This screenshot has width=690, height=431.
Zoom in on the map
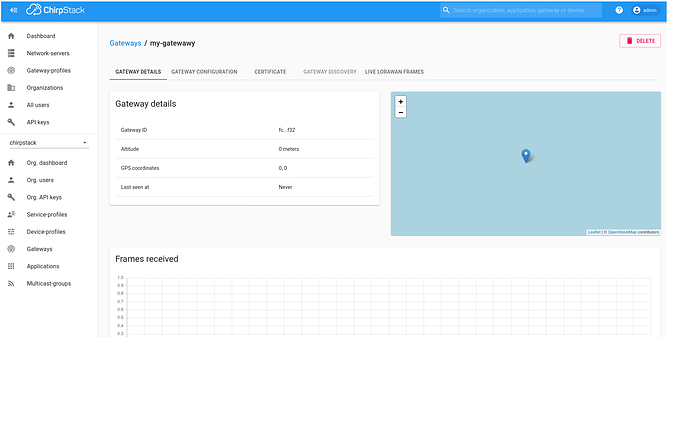tap(401, 102)
